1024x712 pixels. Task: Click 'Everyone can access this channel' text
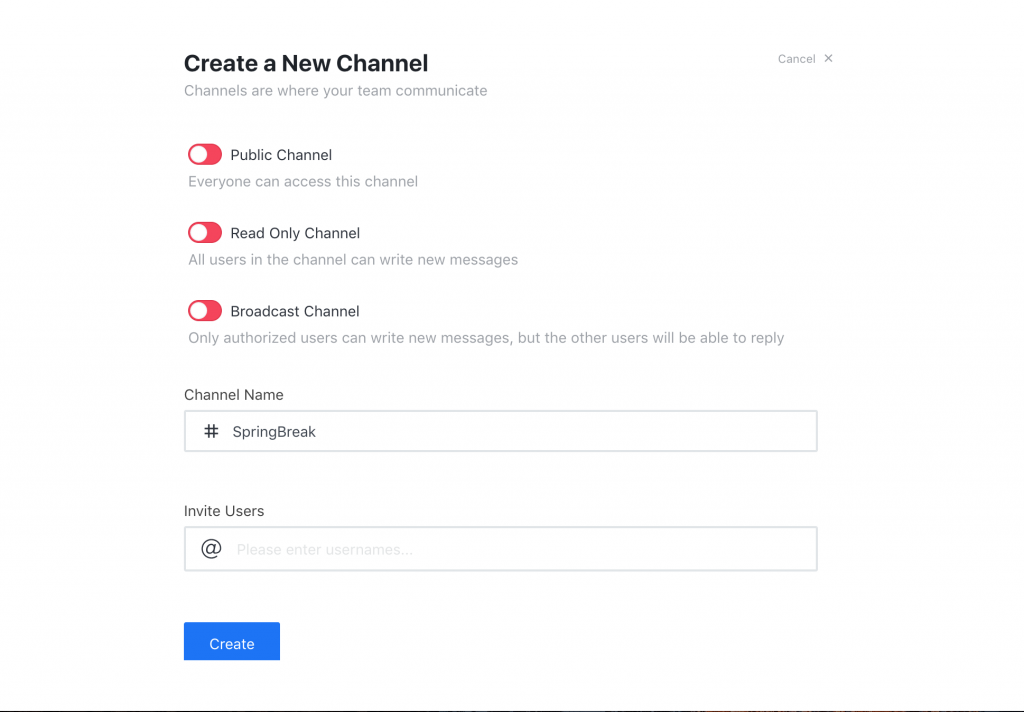pyautogui.click(x=303, y=182)
